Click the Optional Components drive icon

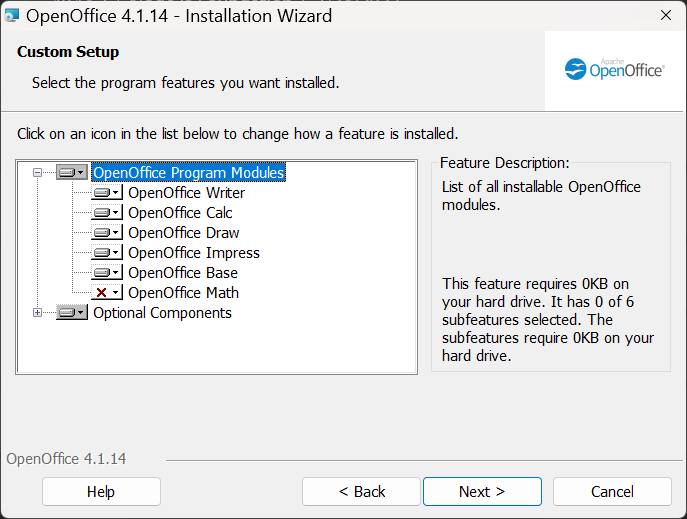click(x=71, y=313)
